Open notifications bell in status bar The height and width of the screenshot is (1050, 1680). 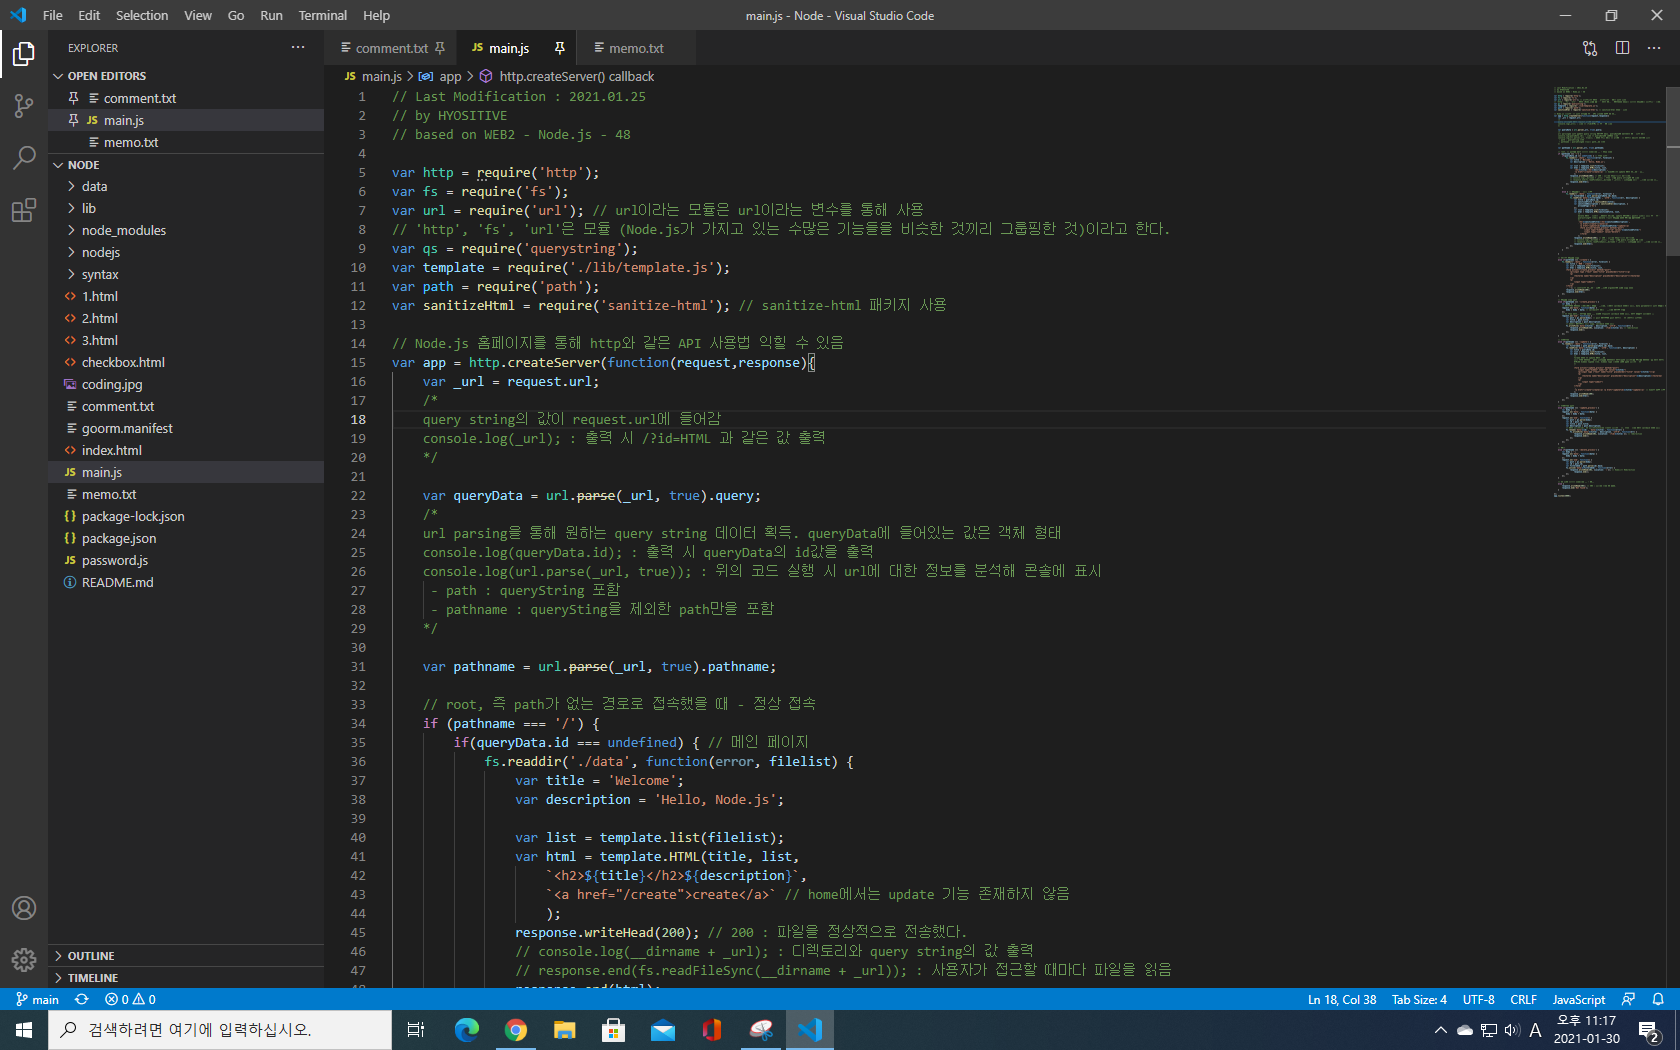(x=1658, y=999)
